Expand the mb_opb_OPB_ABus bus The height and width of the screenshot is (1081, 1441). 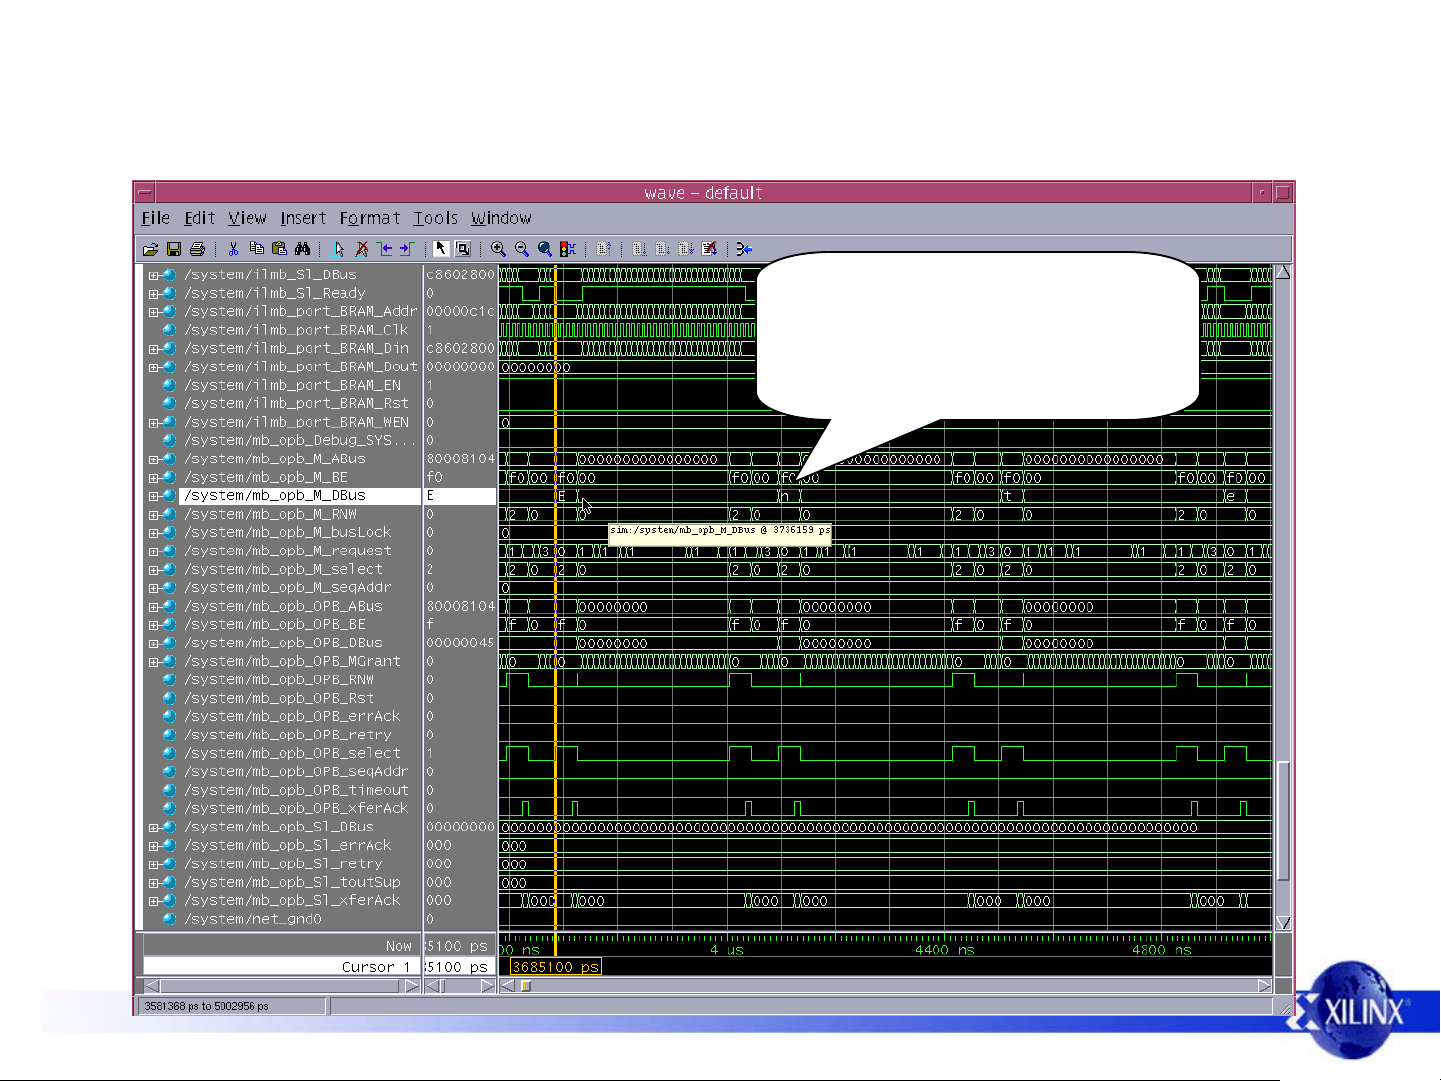(154, 607)
